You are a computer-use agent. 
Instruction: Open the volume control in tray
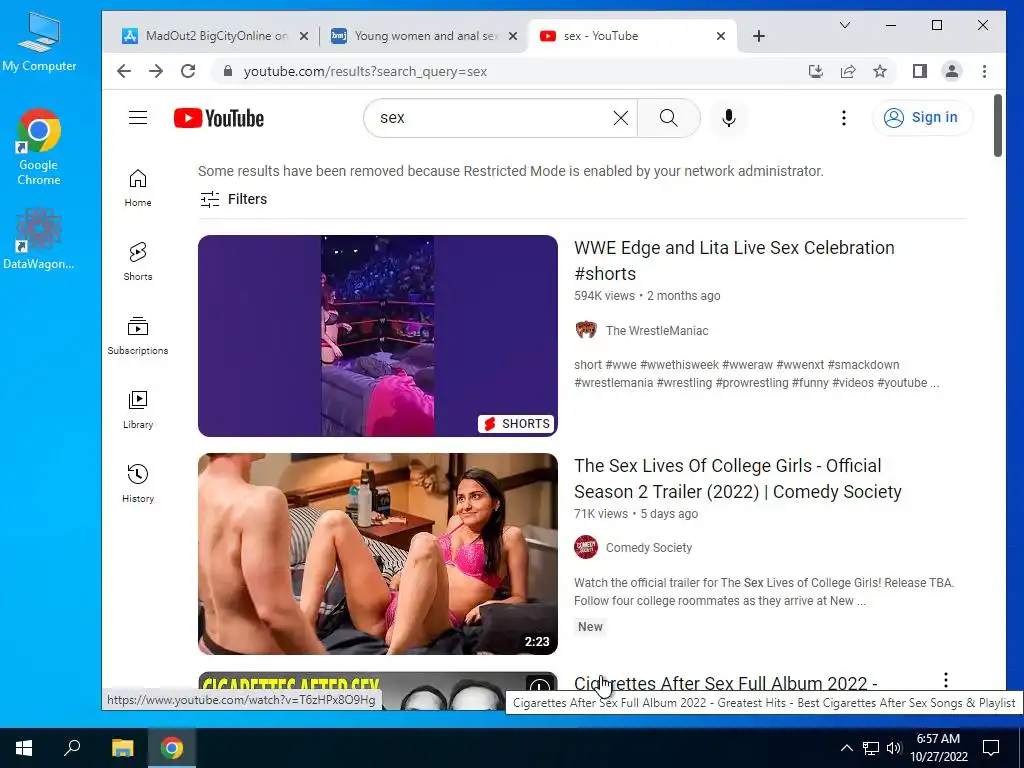tap(894, 748)
